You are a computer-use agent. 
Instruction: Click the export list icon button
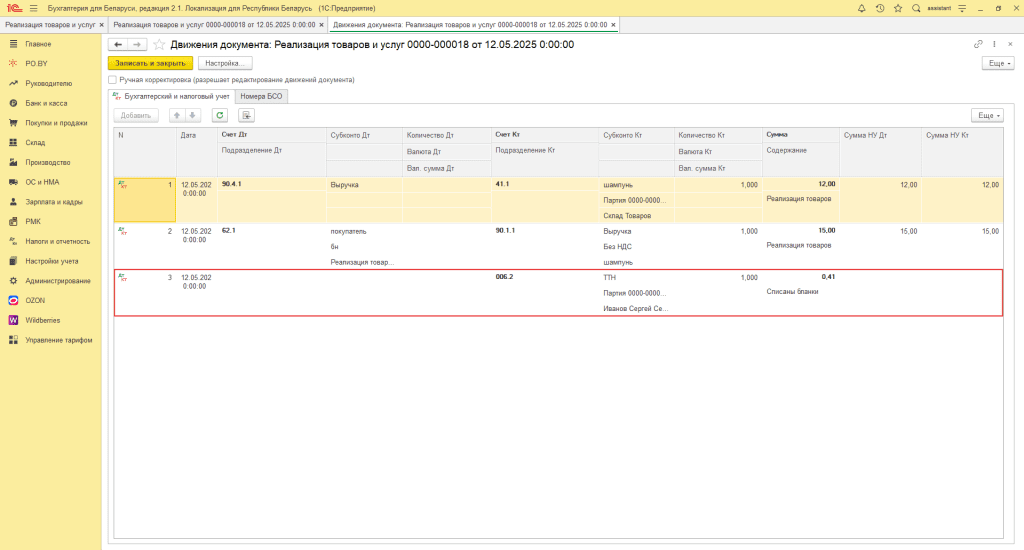coord(246,115)
